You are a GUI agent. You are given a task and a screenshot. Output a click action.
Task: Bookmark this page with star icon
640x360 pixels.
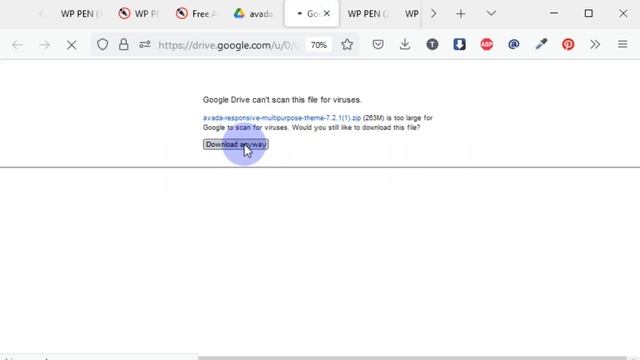click(347, 44)
